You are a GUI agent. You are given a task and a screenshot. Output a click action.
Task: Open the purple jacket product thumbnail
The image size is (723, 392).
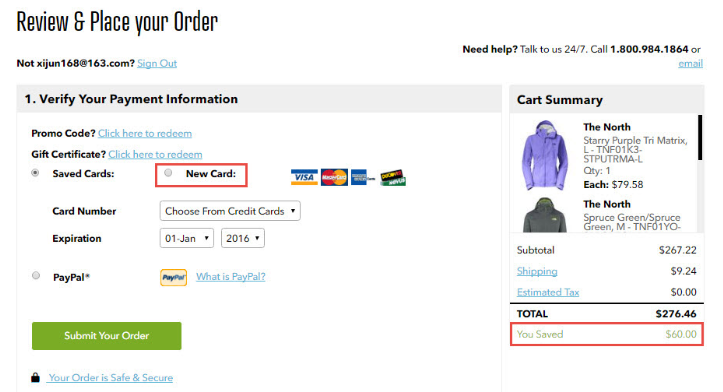(545, 155)
